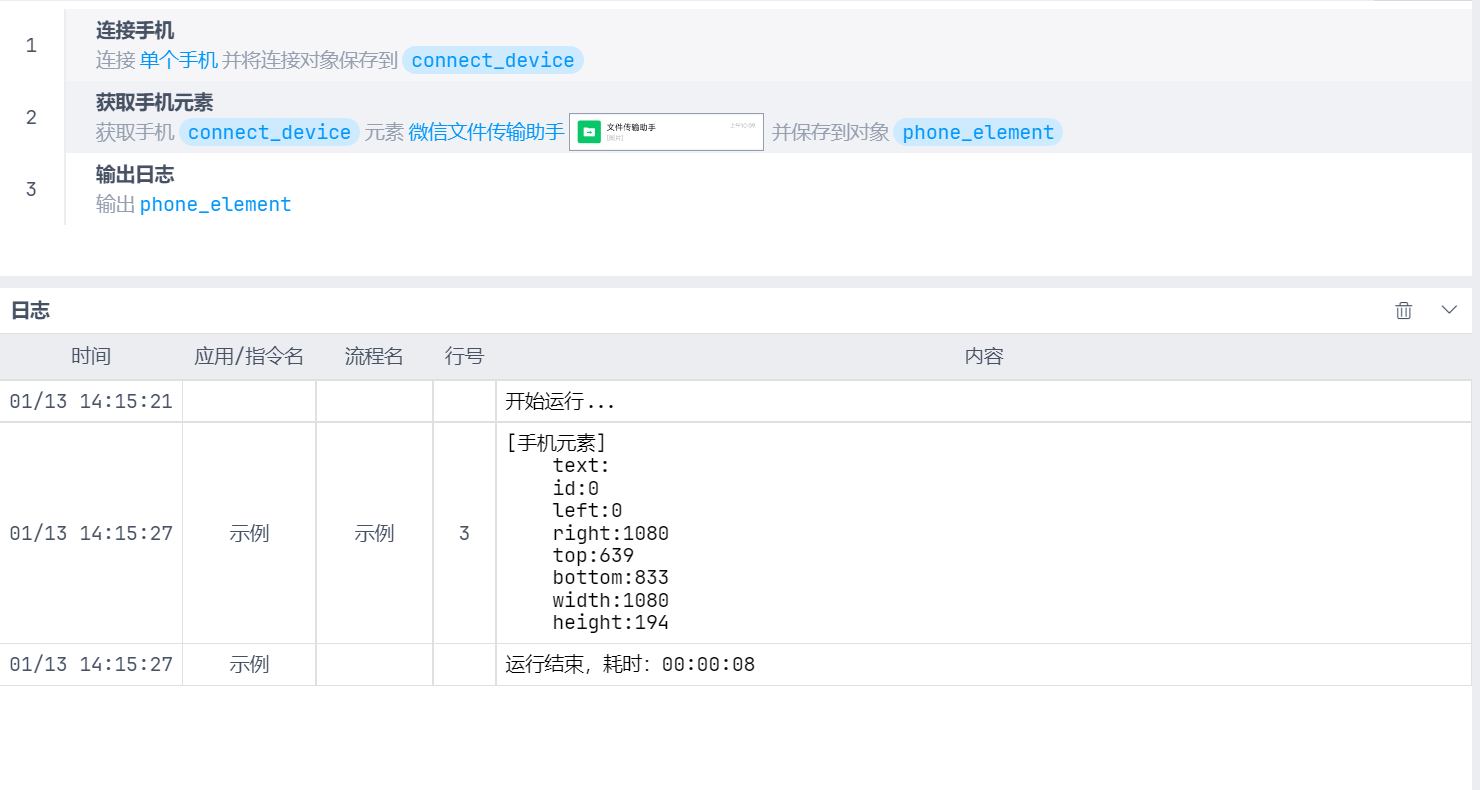This screenshot has width=1480, height=790.
Task: Click the 内容 column header
Action: (x=983, y=356)
